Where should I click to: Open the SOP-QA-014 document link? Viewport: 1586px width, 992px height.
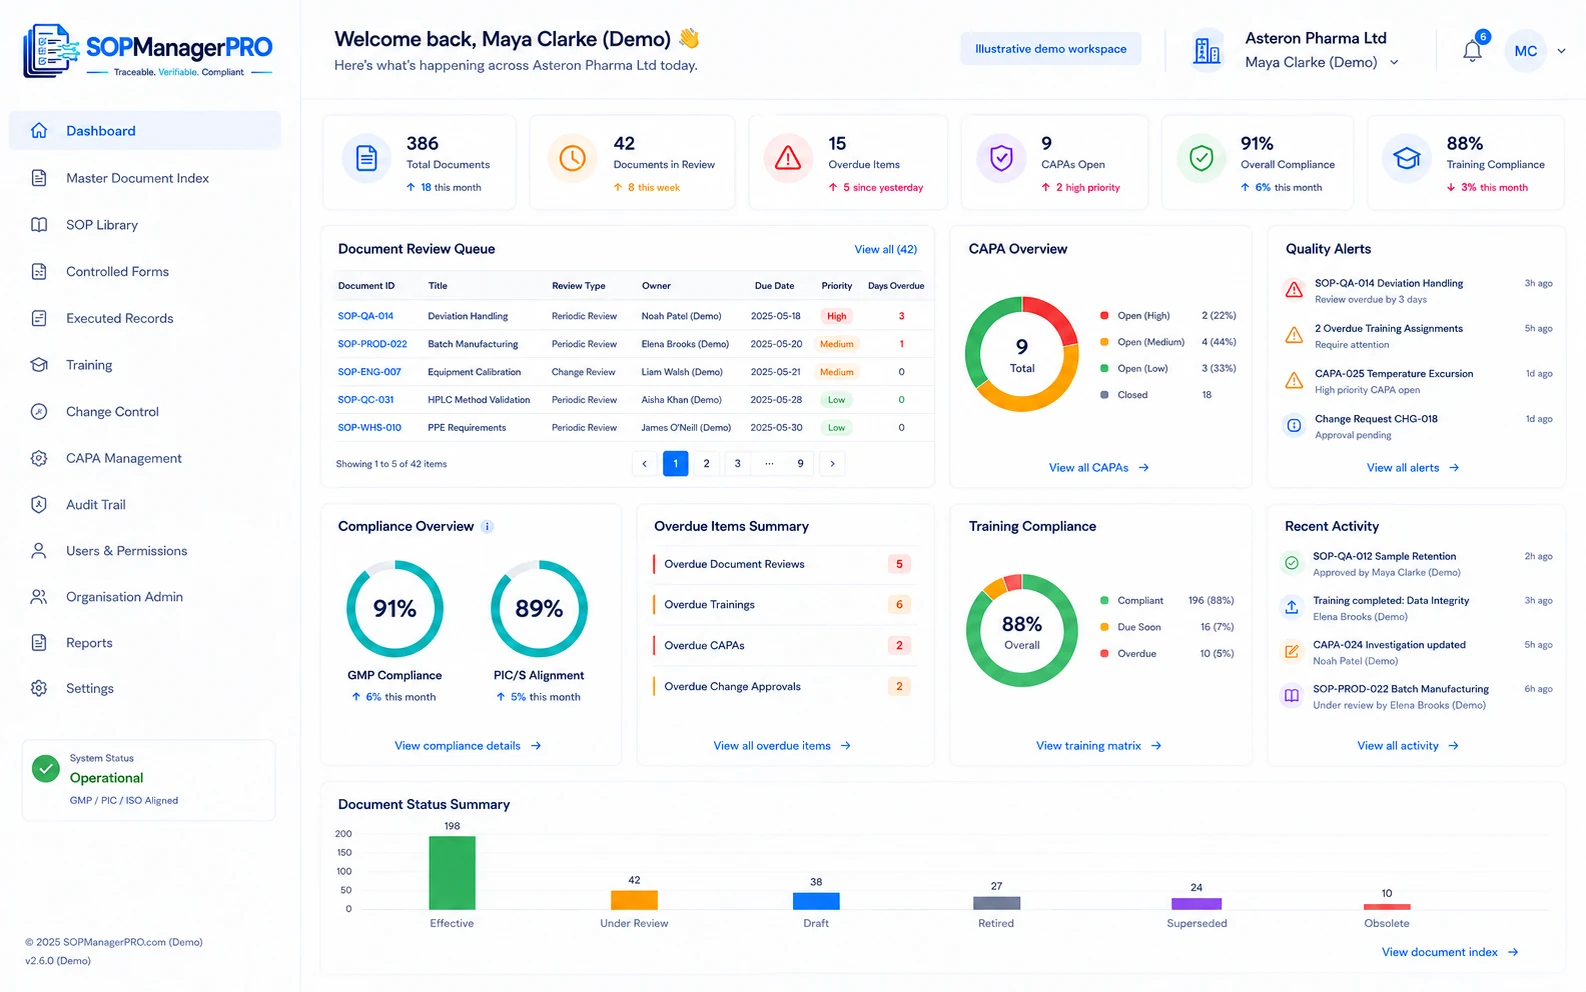[x=366, y=316]
